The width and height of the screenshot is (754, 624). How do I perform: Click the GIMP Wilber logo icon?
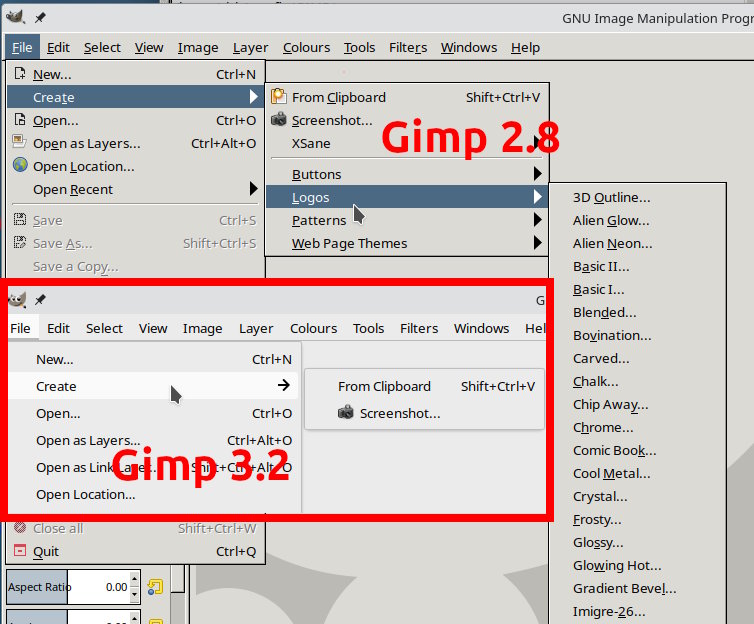15,17
